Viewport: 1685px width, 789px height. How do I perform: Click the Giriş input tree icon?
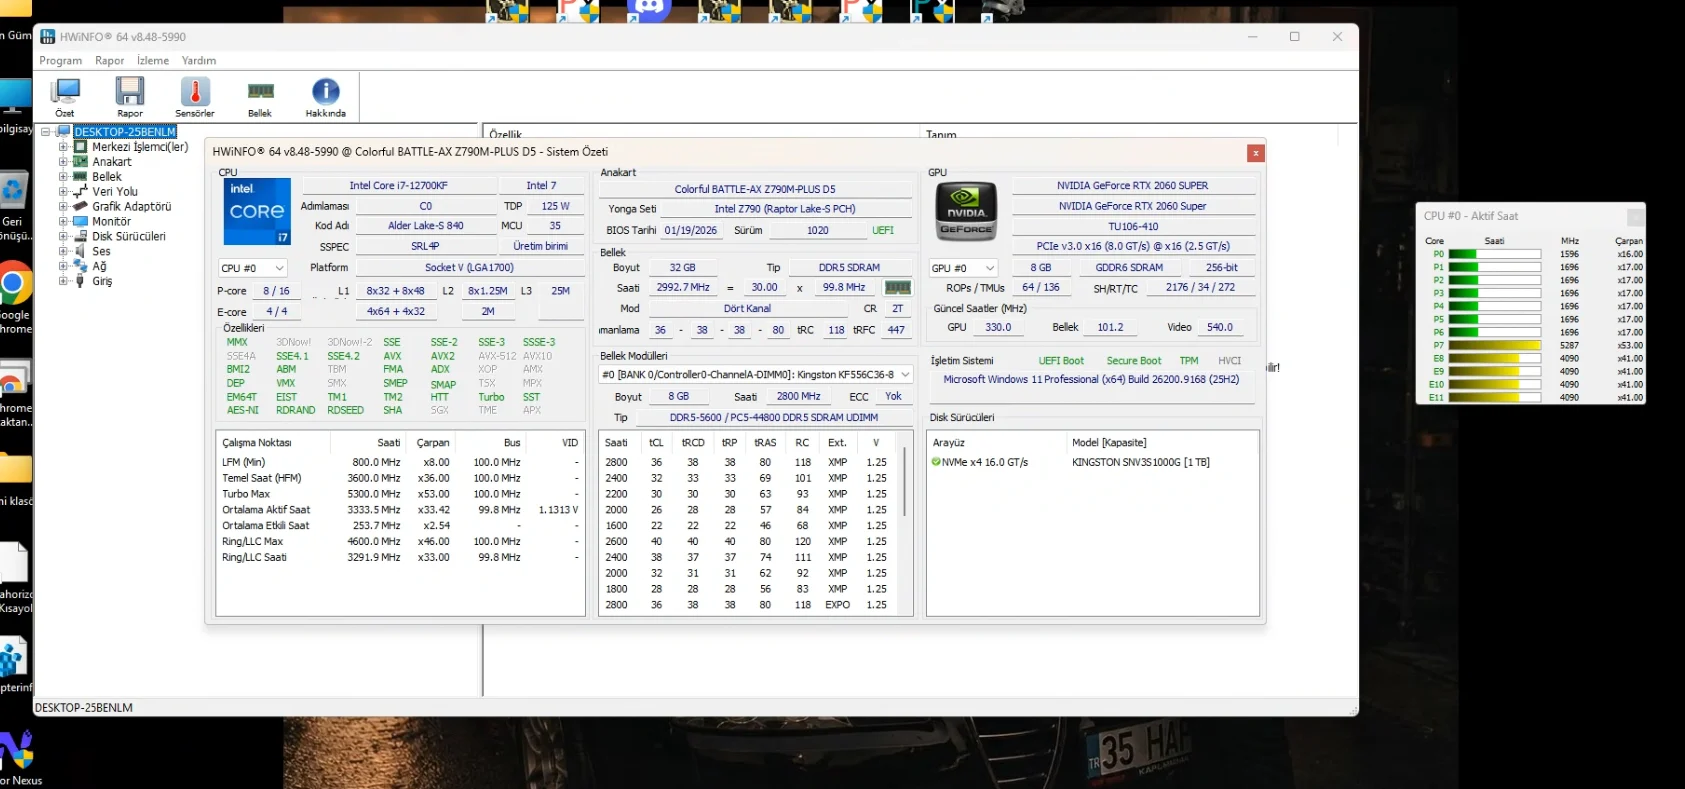point(80,282)
